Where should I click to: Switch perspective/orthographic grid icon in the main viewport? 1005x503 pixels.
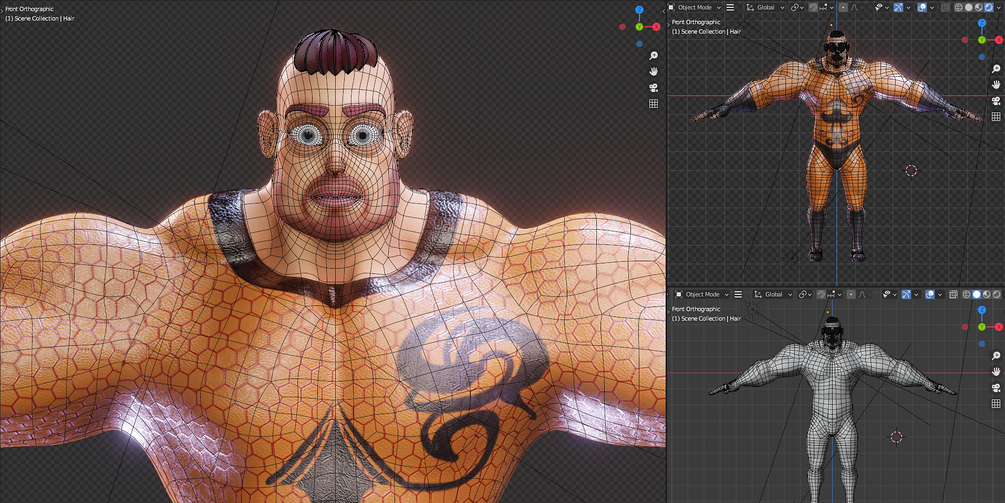[x=653, y=103]
